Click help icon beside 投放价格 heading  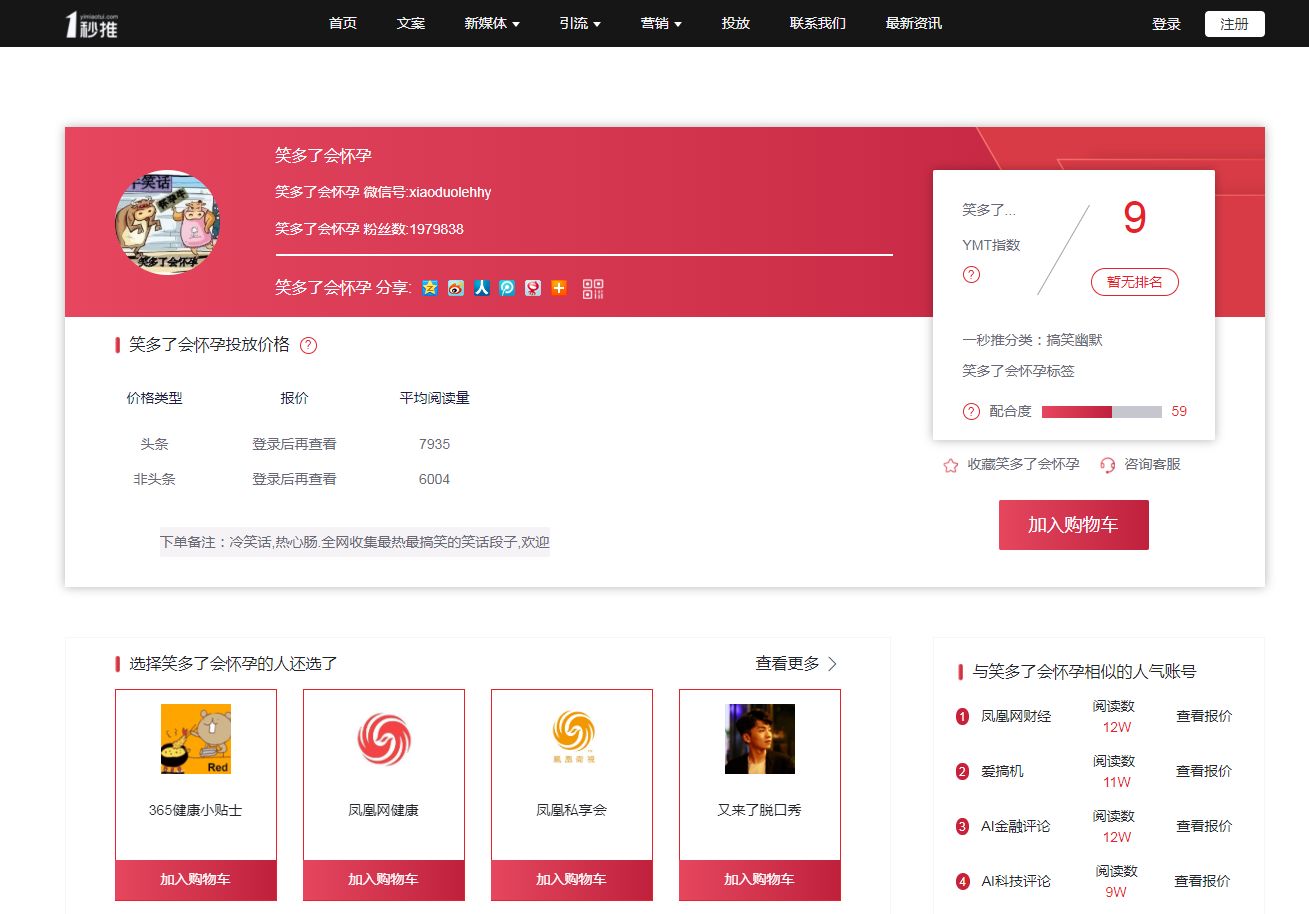coord(309,346)
